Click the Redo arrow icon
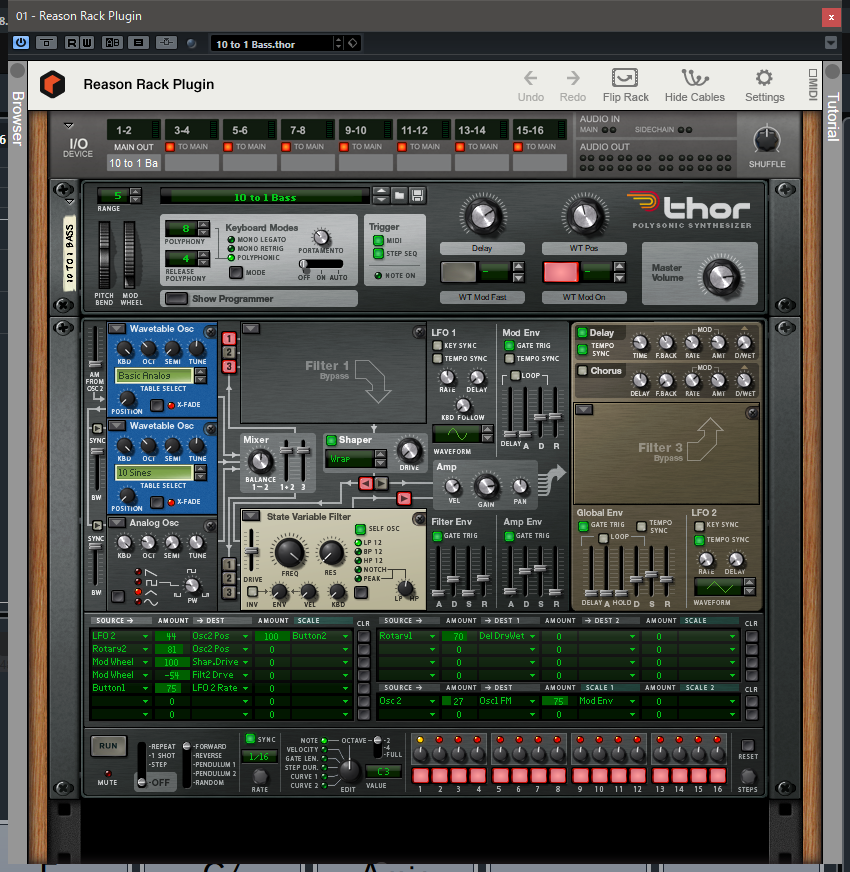 (573, 78)
